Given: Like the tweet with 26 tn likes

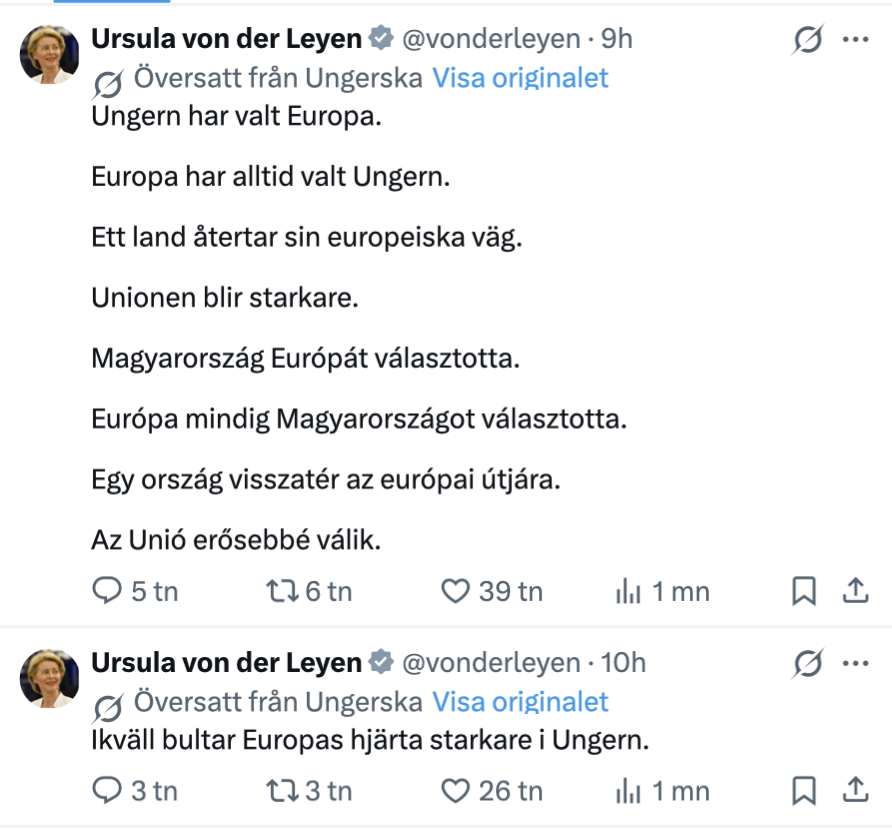Looking at the screenshot, I should tap(456, 791).
